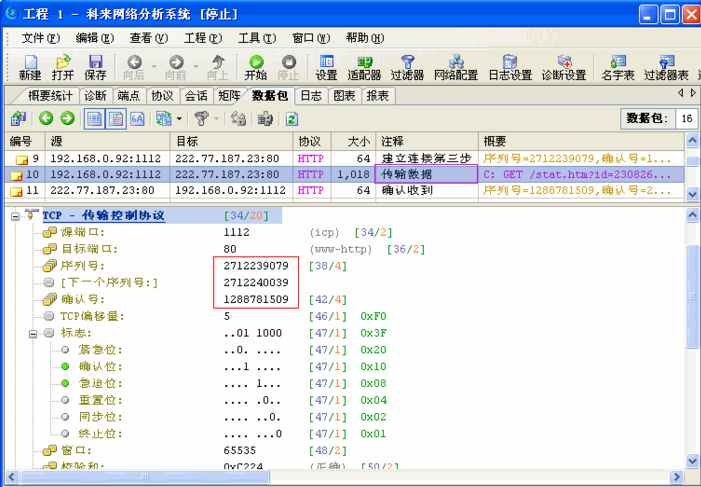701x487 pixels.
Task: Select packet row 11 确认收到
Action: (344, 191)
